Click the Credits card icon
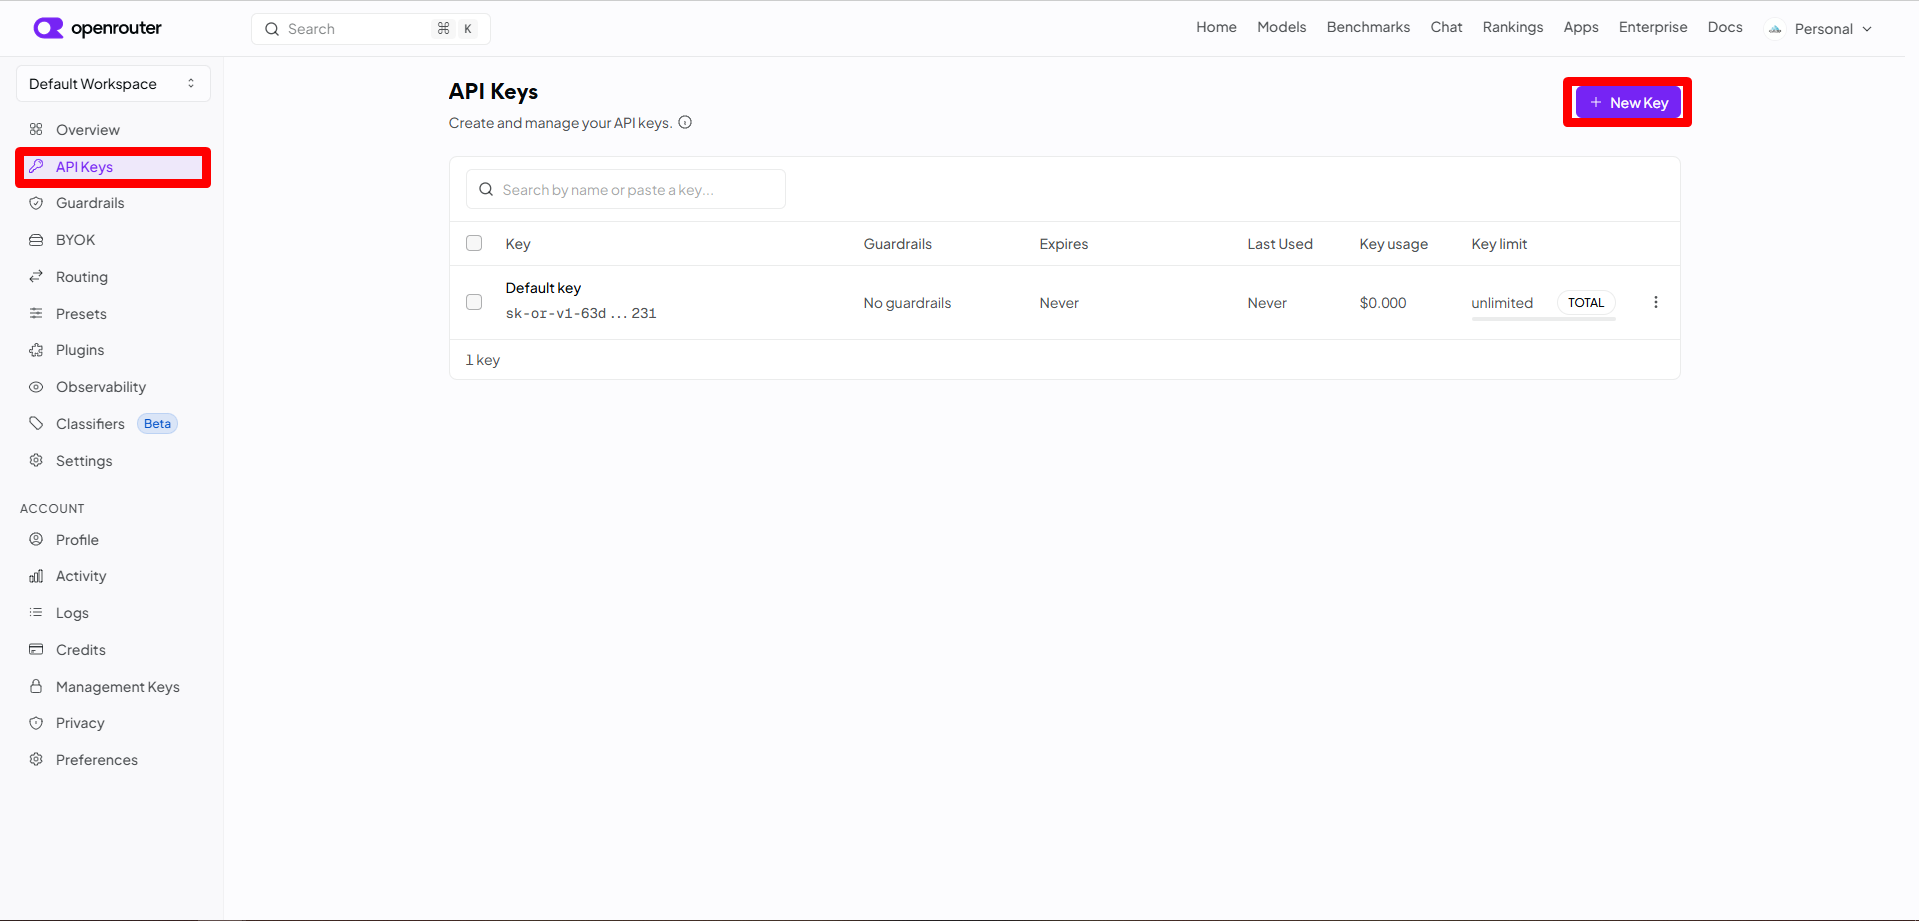Image resolution: width=1919 pixels, height=921 pixels. (36, 649)
